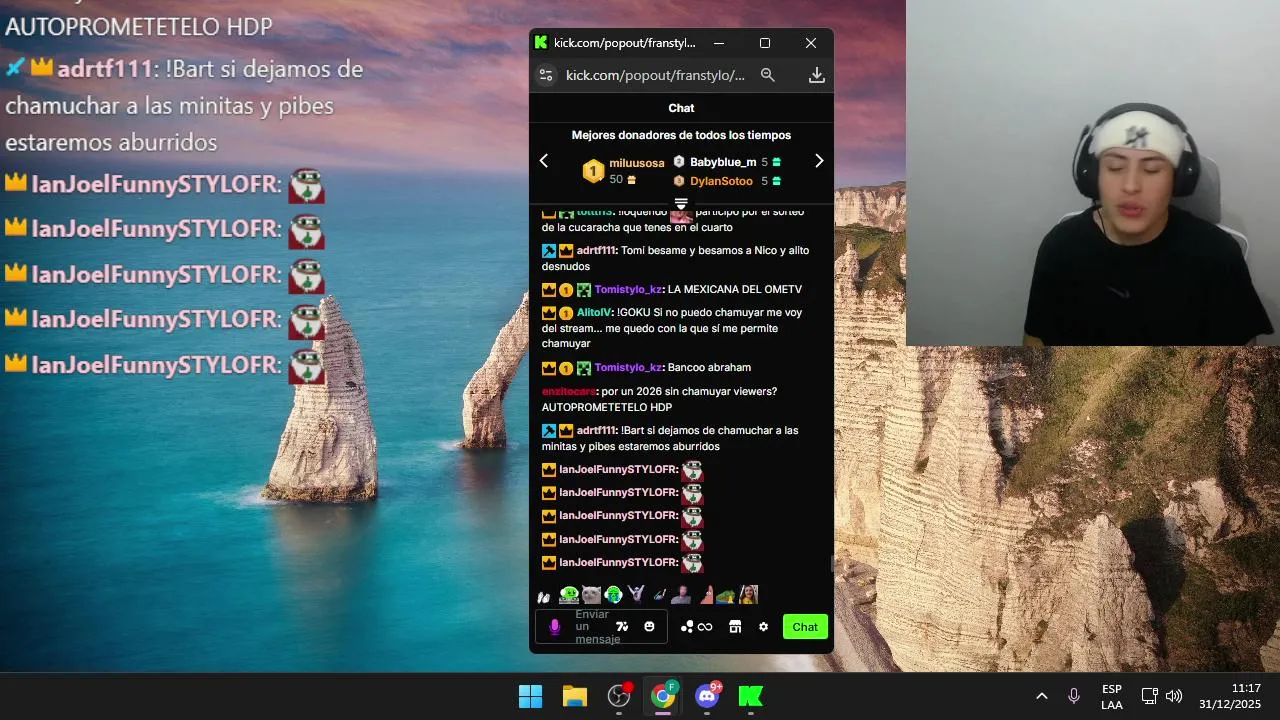1280x720 pixels.
Task: Click the gold rank 1 badge
Action: click(593, 171)
